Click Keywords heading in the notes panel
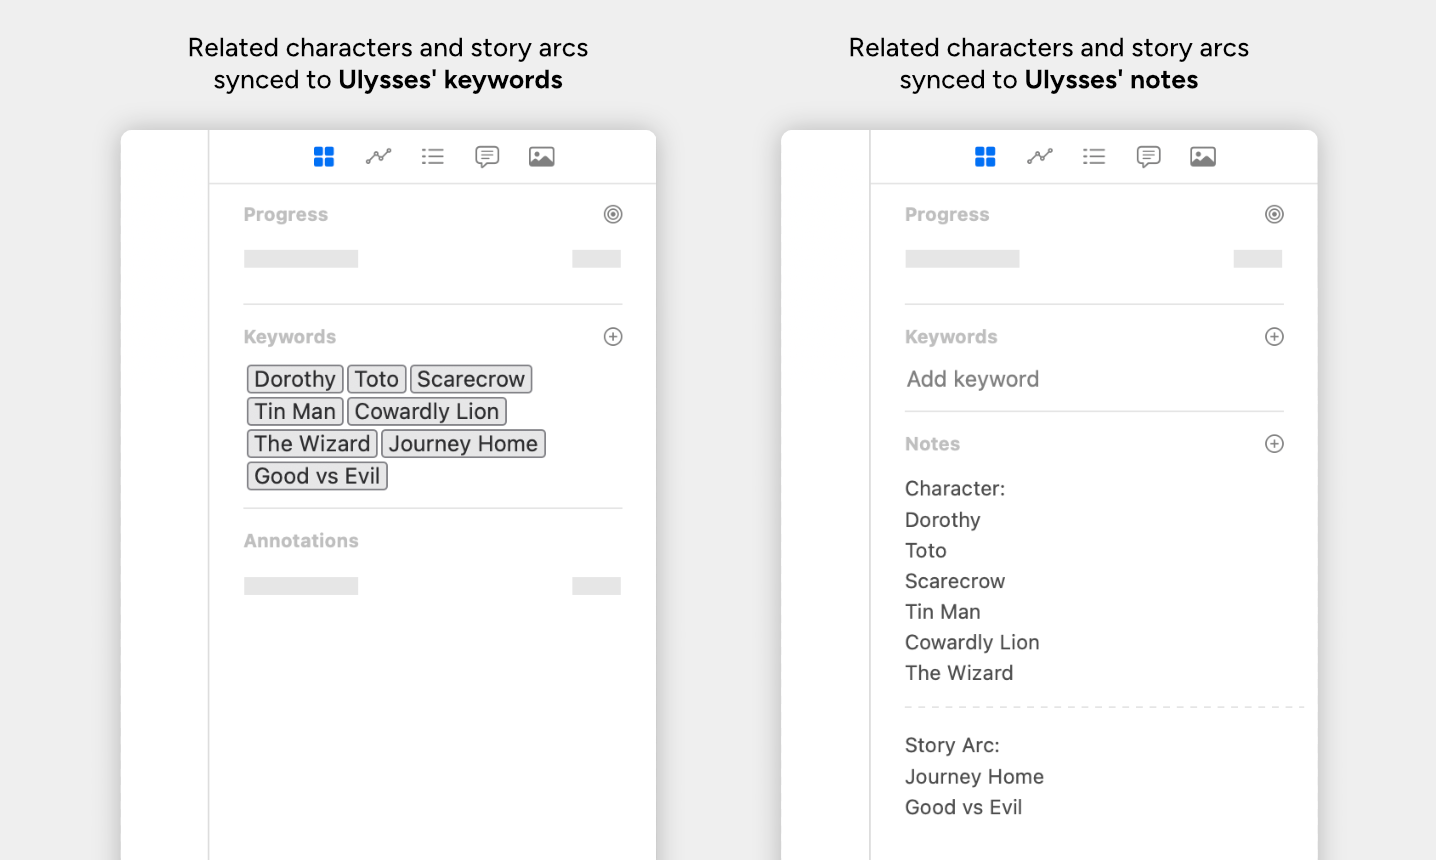The image size is (1436, 860). point(951,337)
